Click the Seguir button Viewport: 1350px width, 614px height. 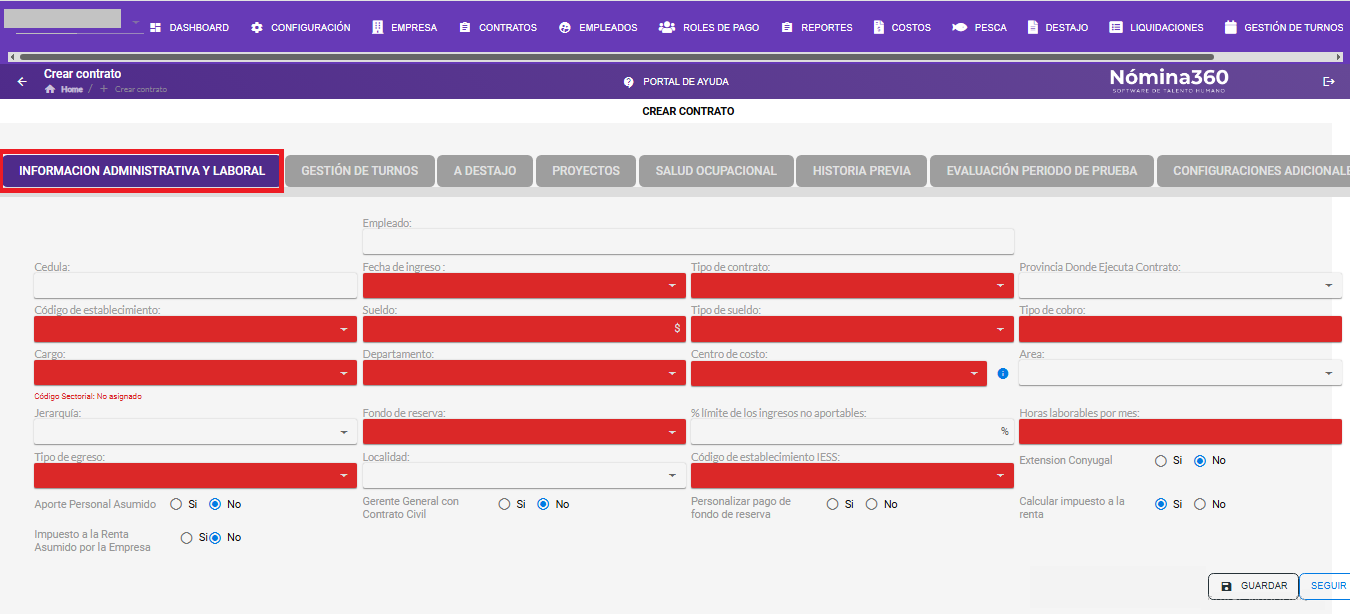(1328, 586)
